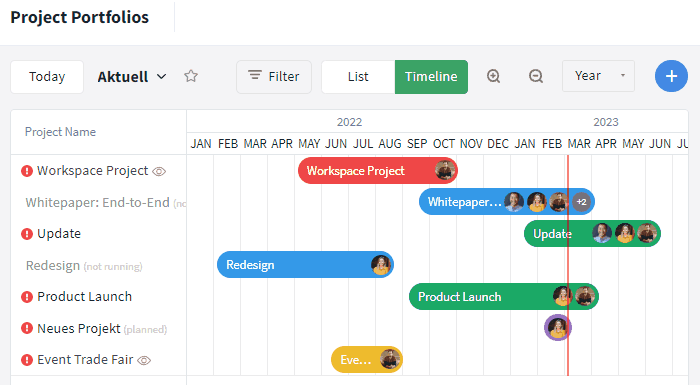Click the blue plus add button
Image resolution: width=700 pixels, height=385 pixels.
[x=671, y=76]
